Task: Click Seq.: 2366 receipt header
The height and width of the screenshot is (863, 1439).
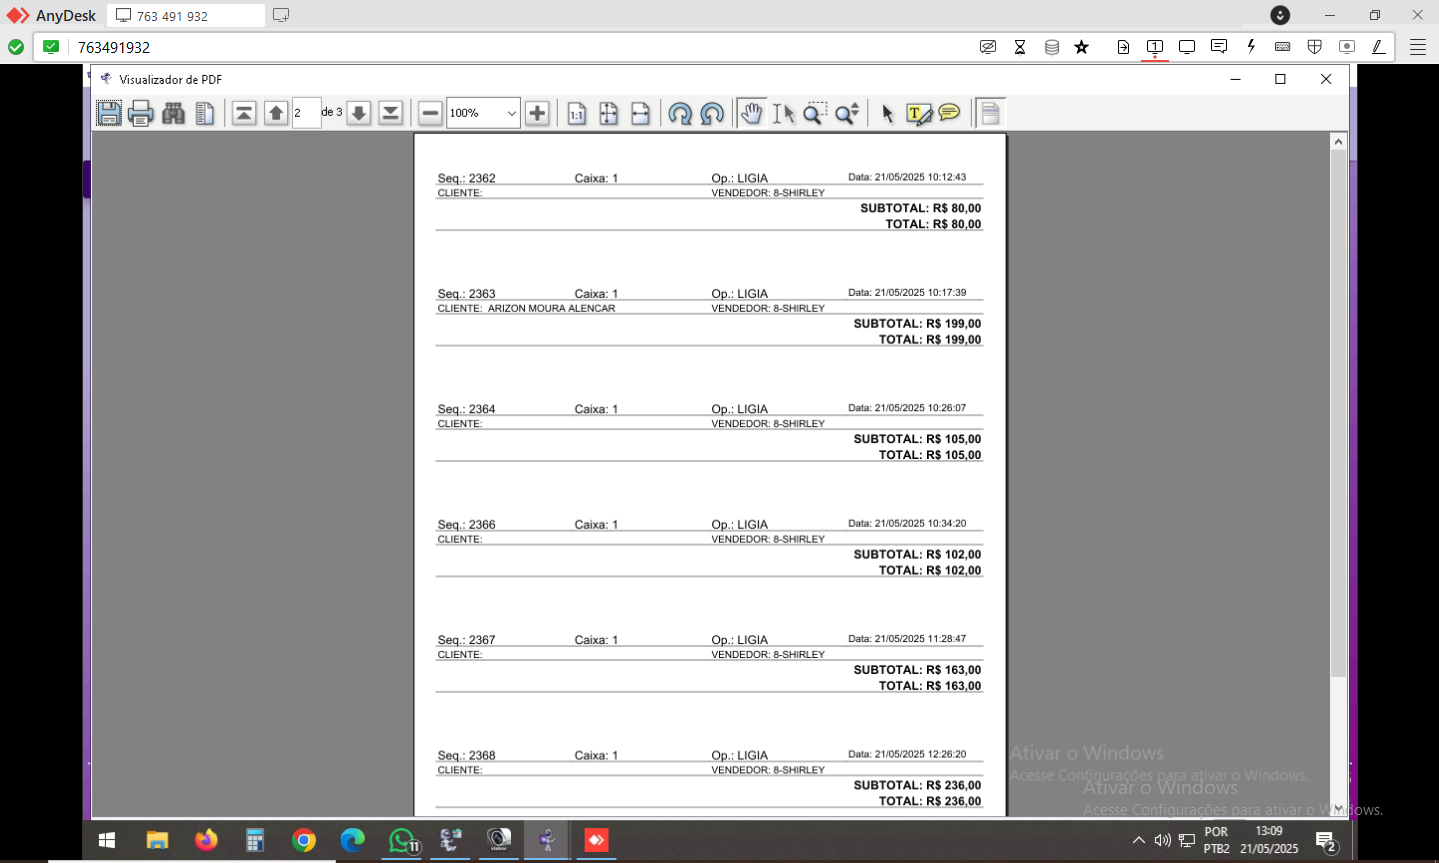Action: 466,524
